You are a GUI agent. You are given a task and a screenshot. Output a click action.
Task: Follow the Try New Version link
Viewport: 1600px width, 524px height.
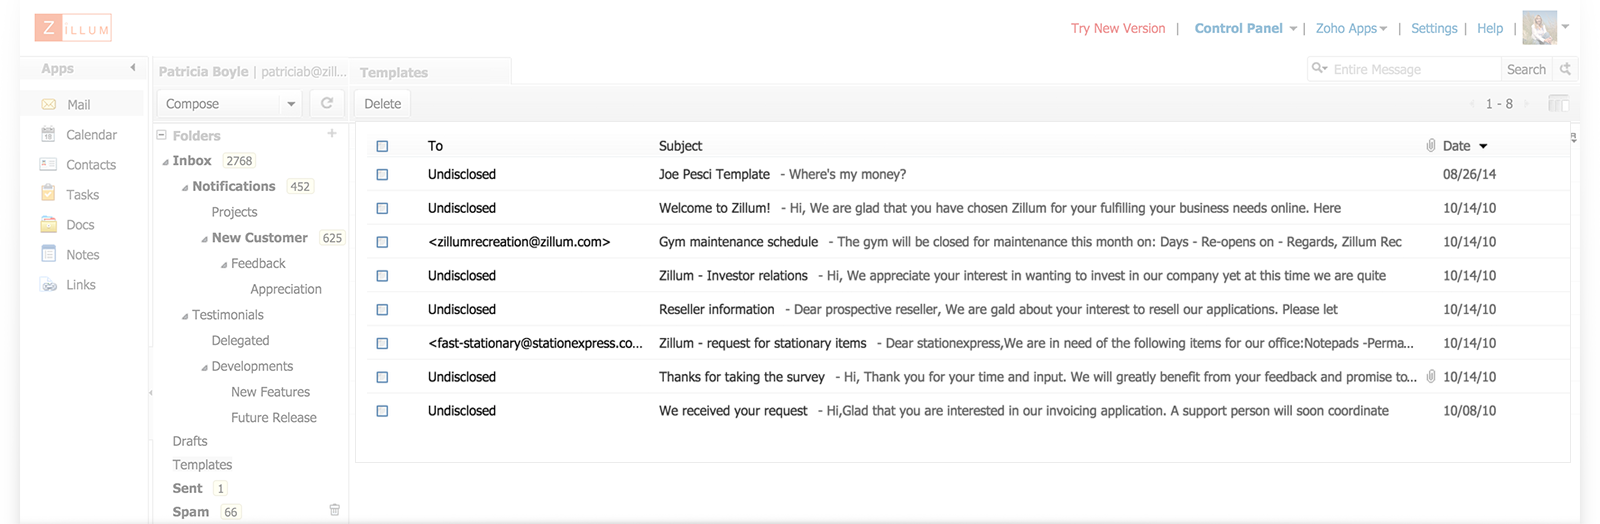[x=1118, y=29]
